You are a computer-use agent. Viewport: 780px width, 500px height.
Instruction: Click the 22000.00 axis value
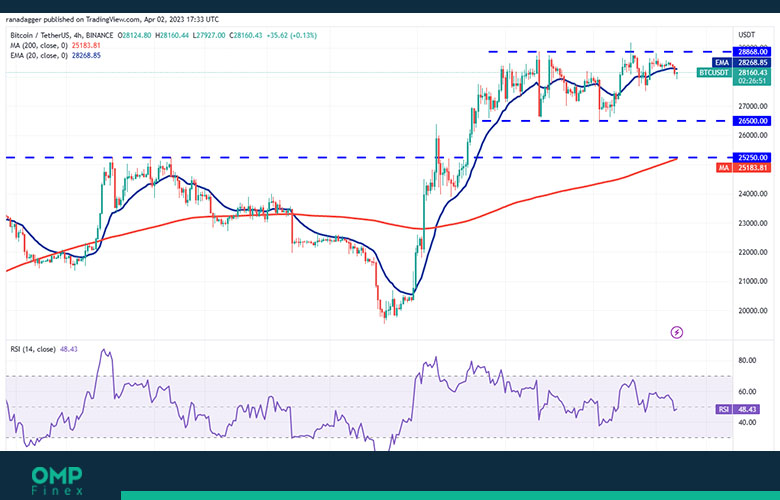coord(753,252)
